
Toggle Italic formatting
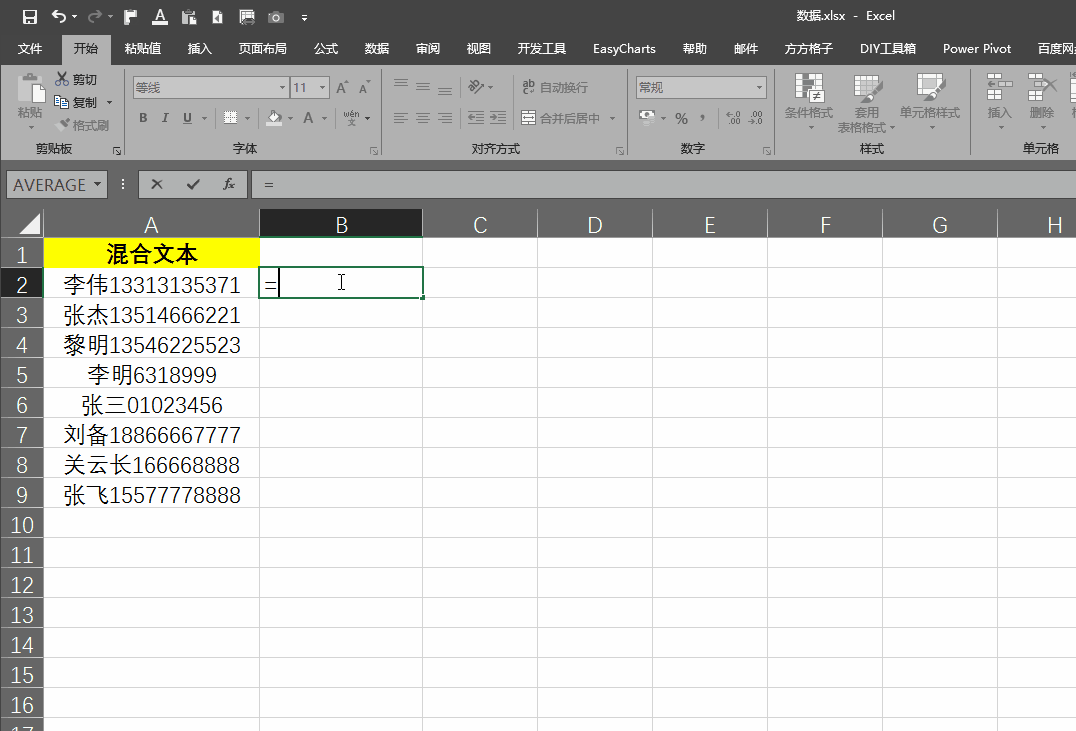[x=165, y=118]
